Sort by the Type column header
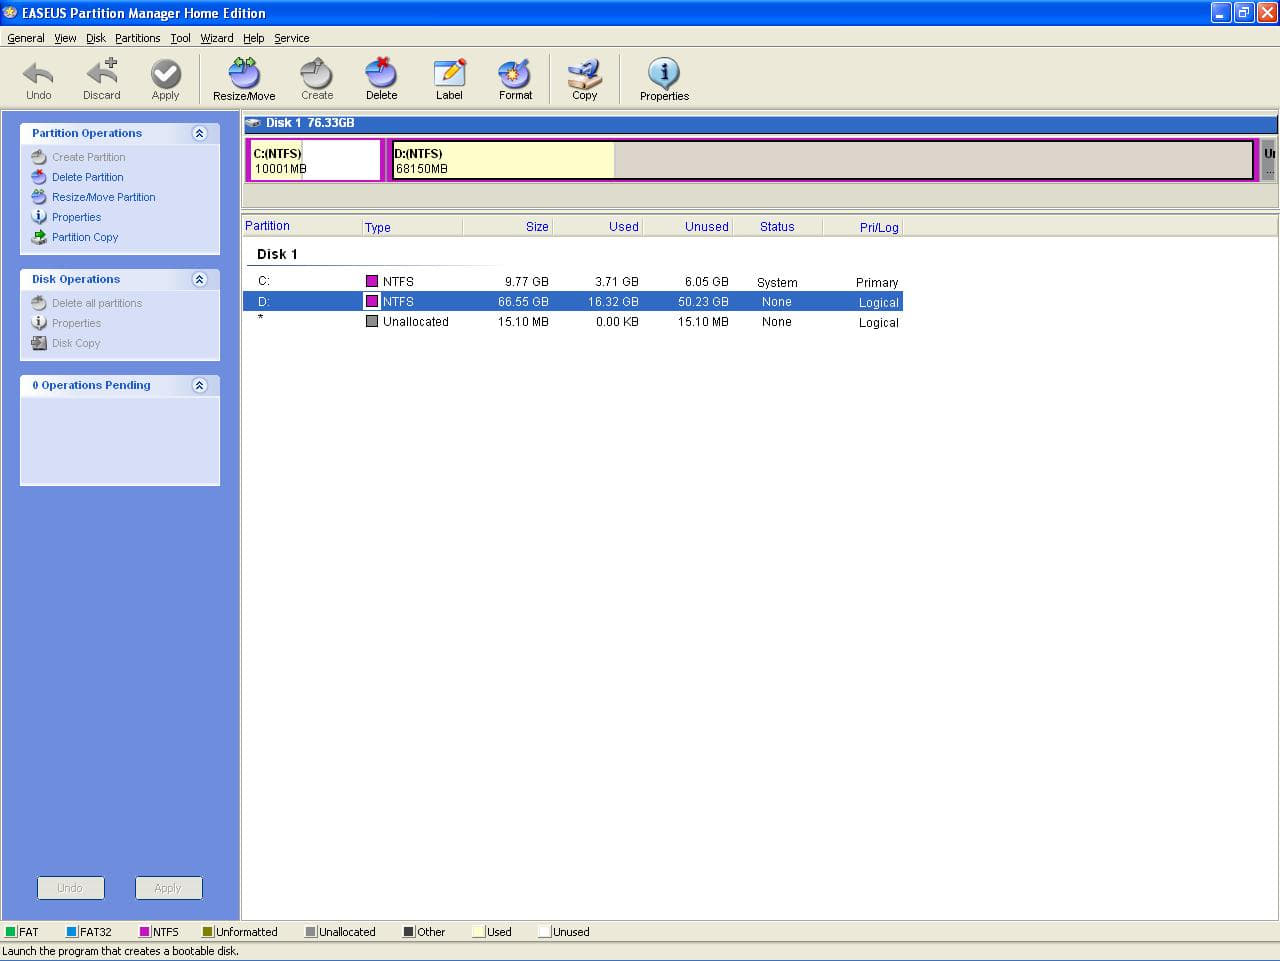The width and height of the screenshot is (1280, 961). point(412,227)
